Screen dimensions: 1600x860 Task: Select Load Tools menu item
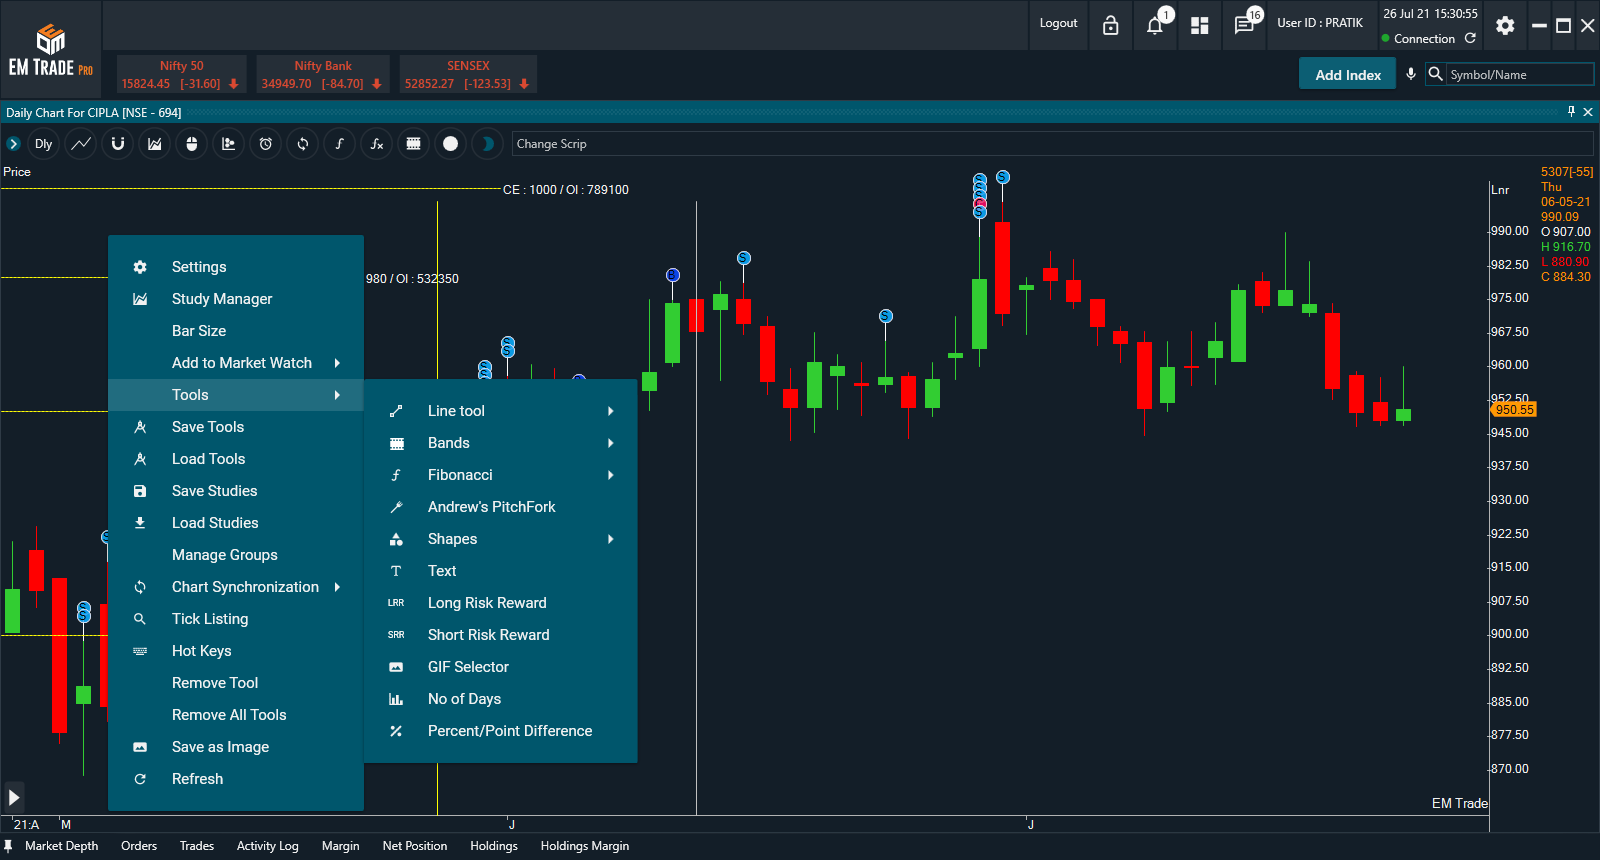[236, 459]
